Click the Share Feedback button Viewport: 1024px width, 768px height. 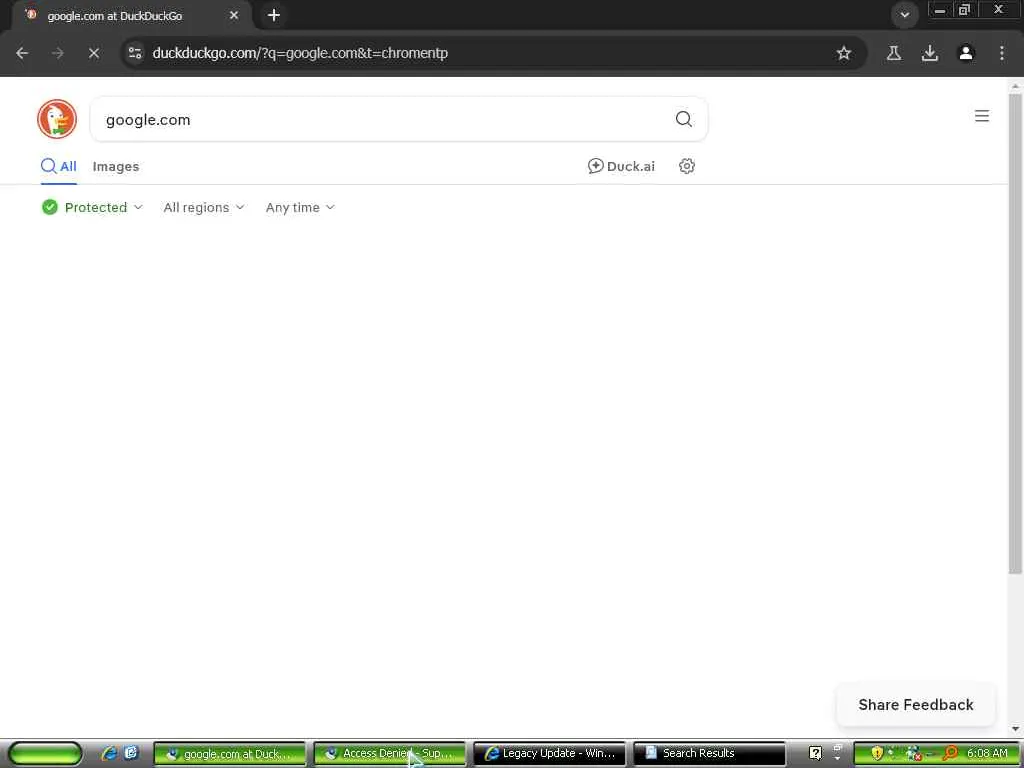[x=916, y=705]
